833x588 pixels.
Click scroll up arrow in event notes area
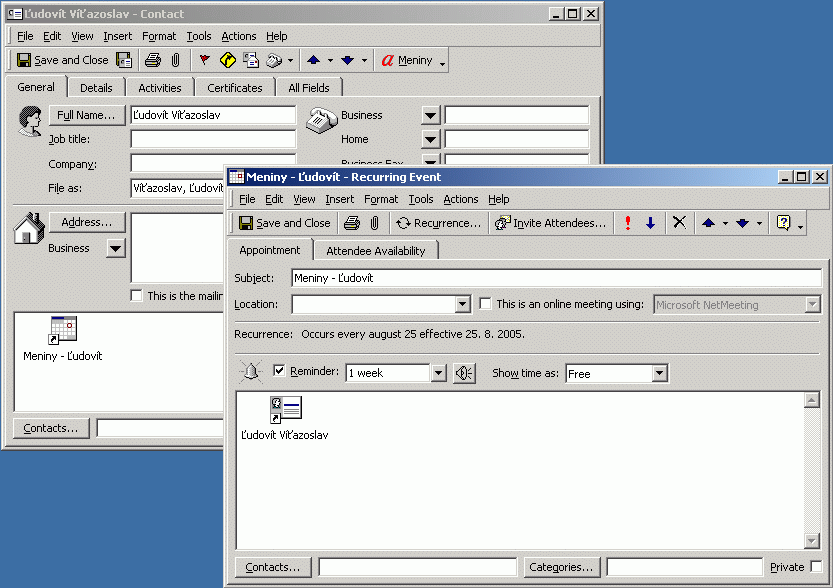812,400
